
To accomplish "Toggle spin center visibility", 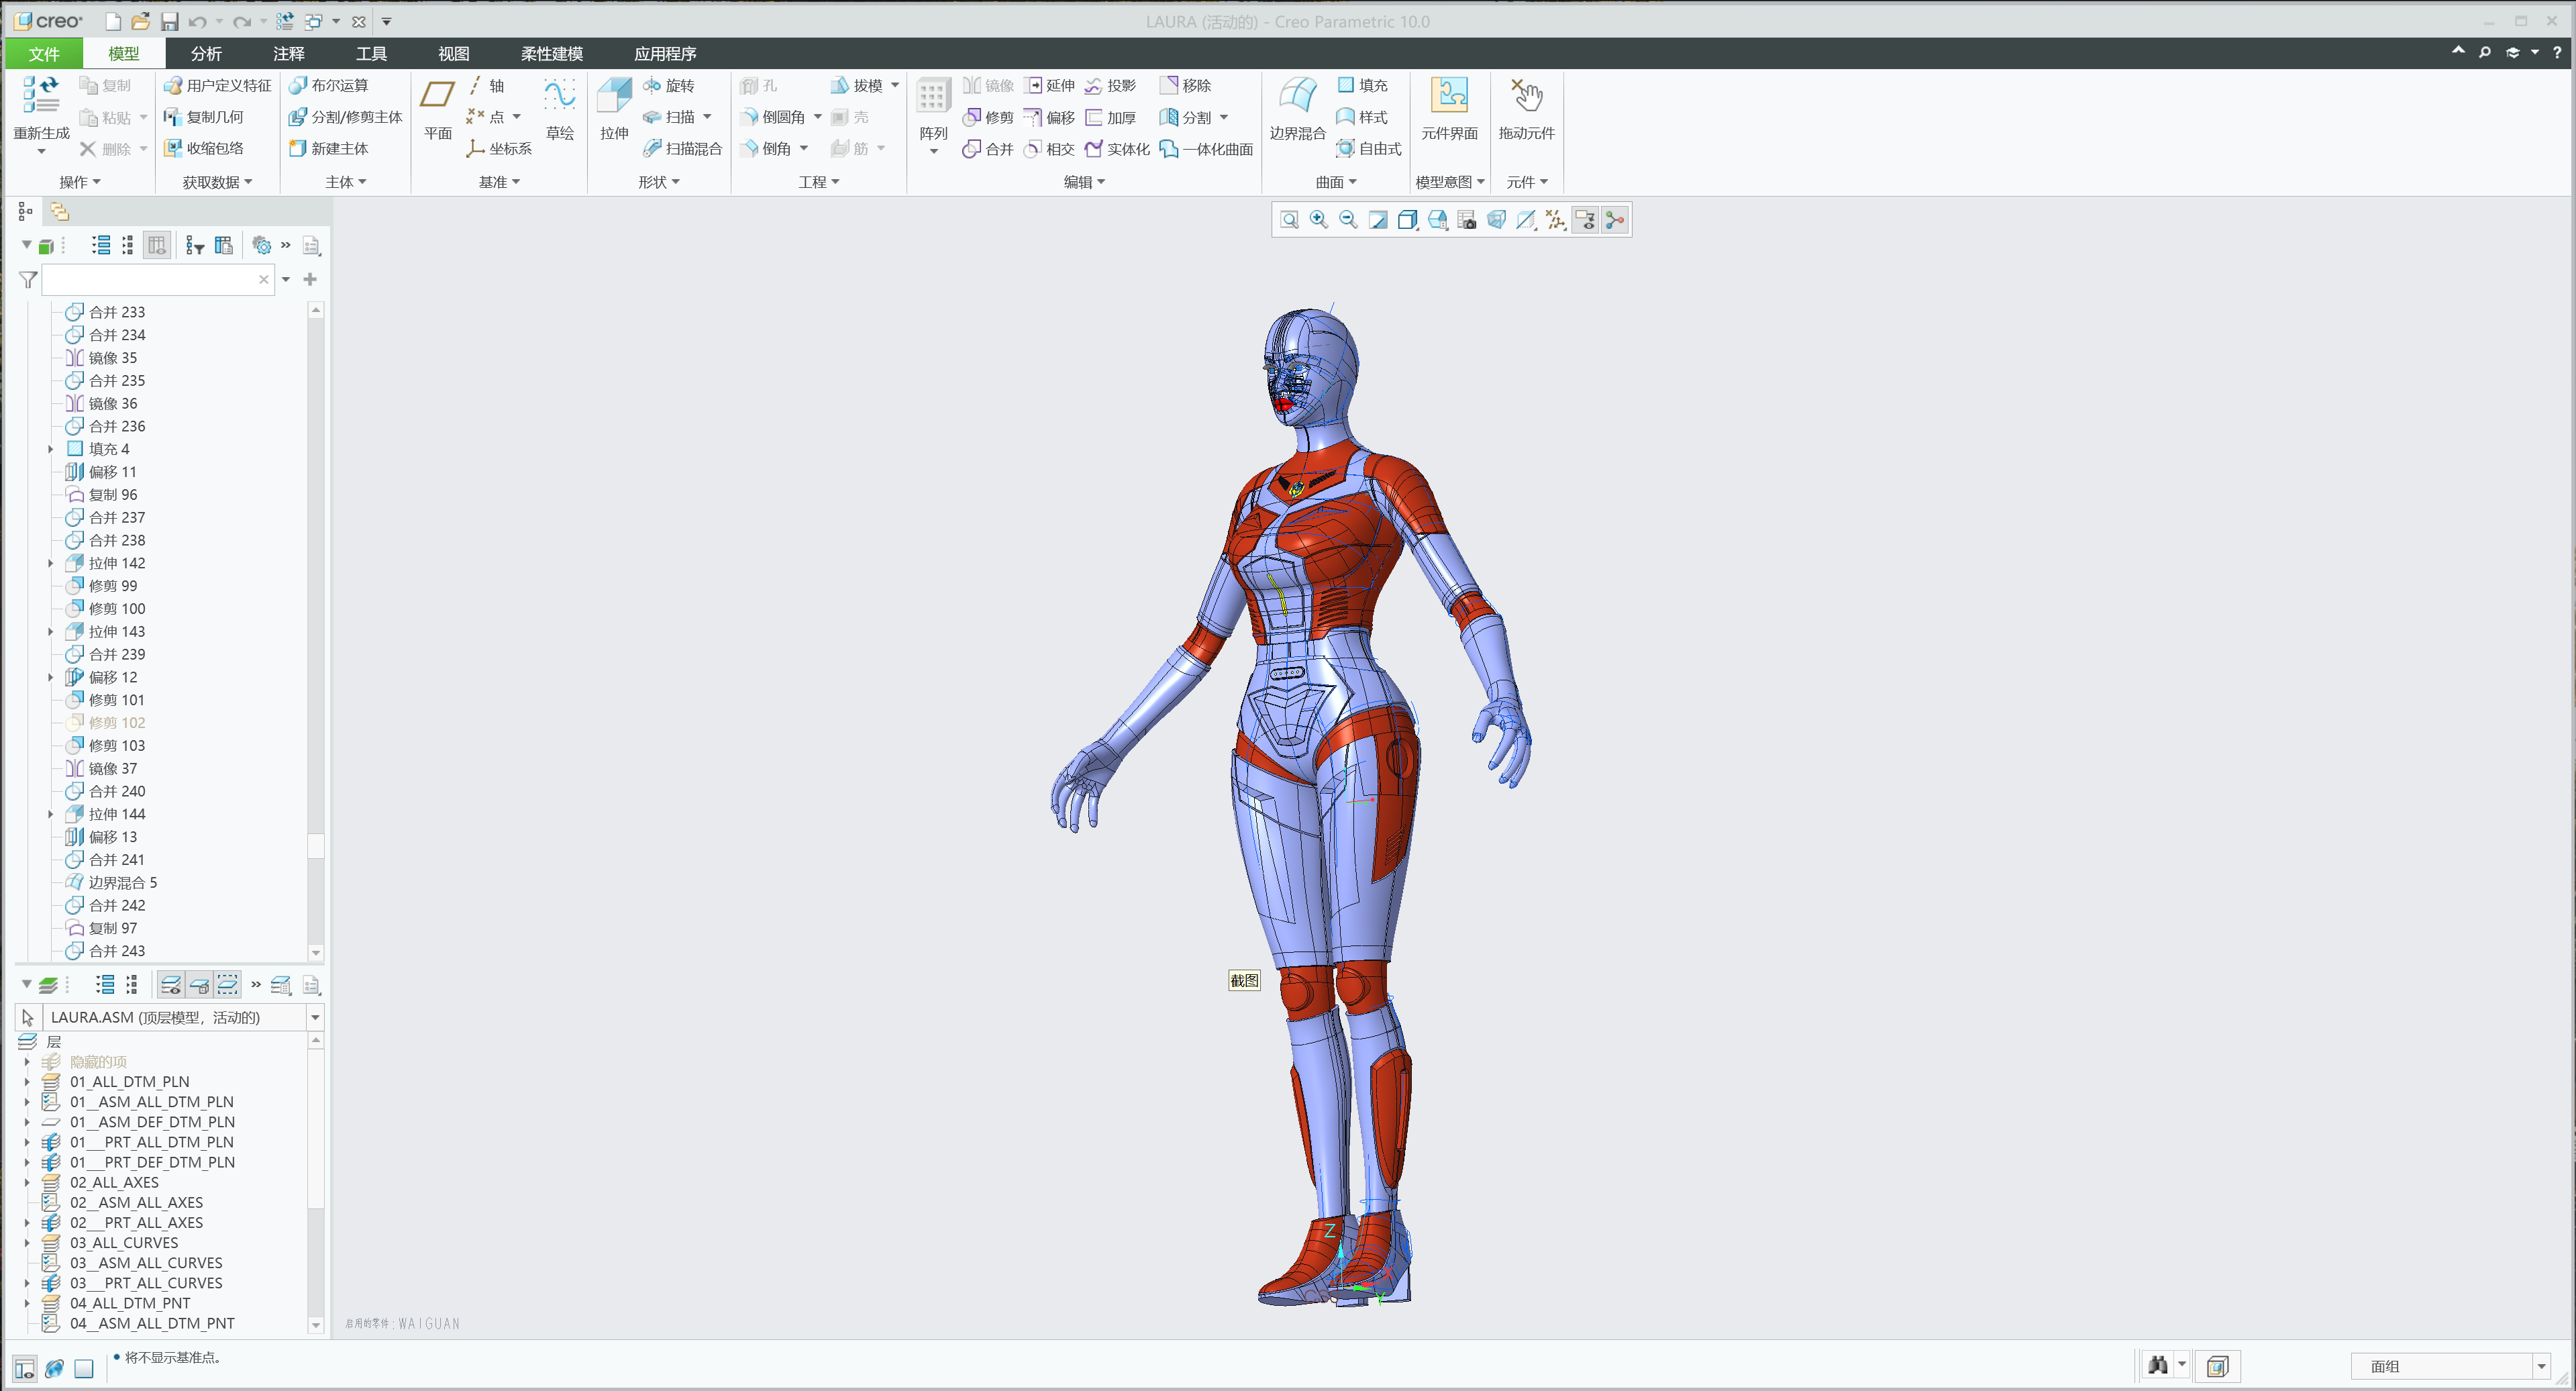I will [x=1614, y=219].
